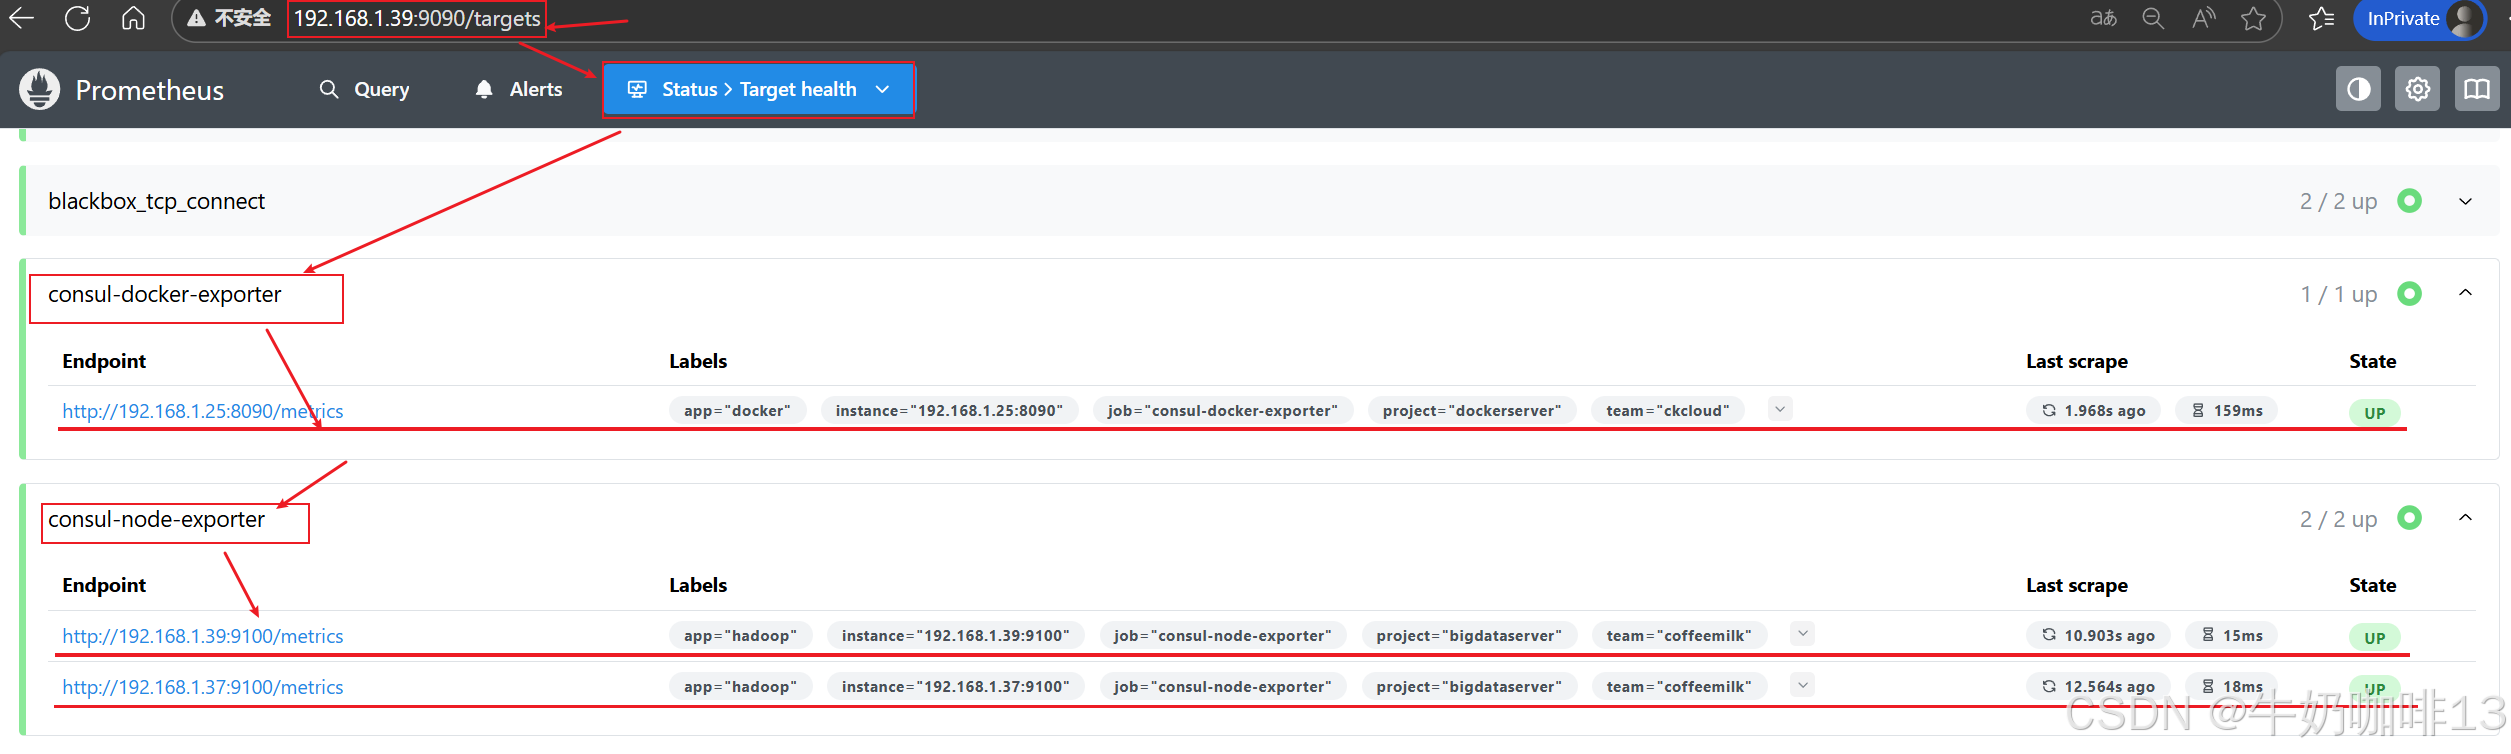Click the translate page icon in address bar
This screenshot has height=754, width=2511.
tap(2104, 18)
